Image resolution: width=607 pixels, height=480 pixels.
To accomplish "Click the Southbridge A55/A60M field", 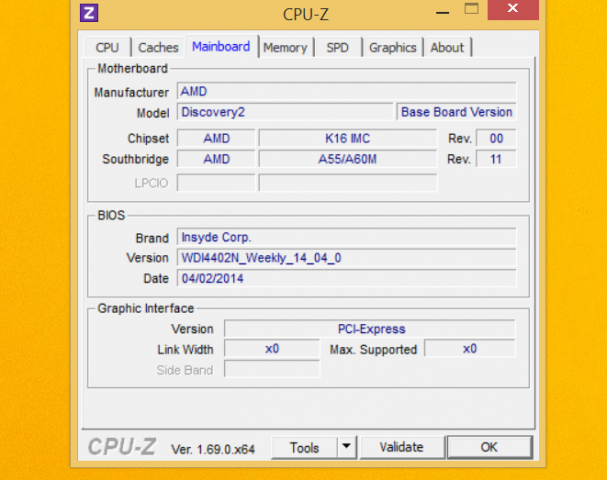I will [x=348, y=159].
